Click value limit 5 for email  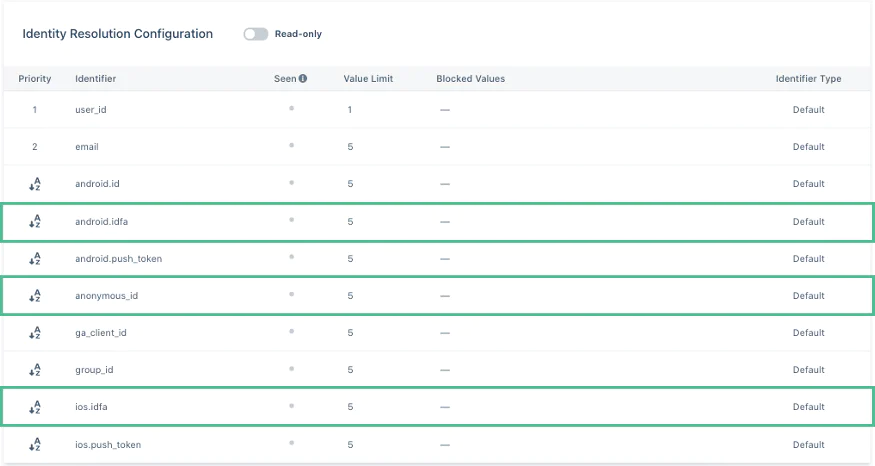(350, 147)
